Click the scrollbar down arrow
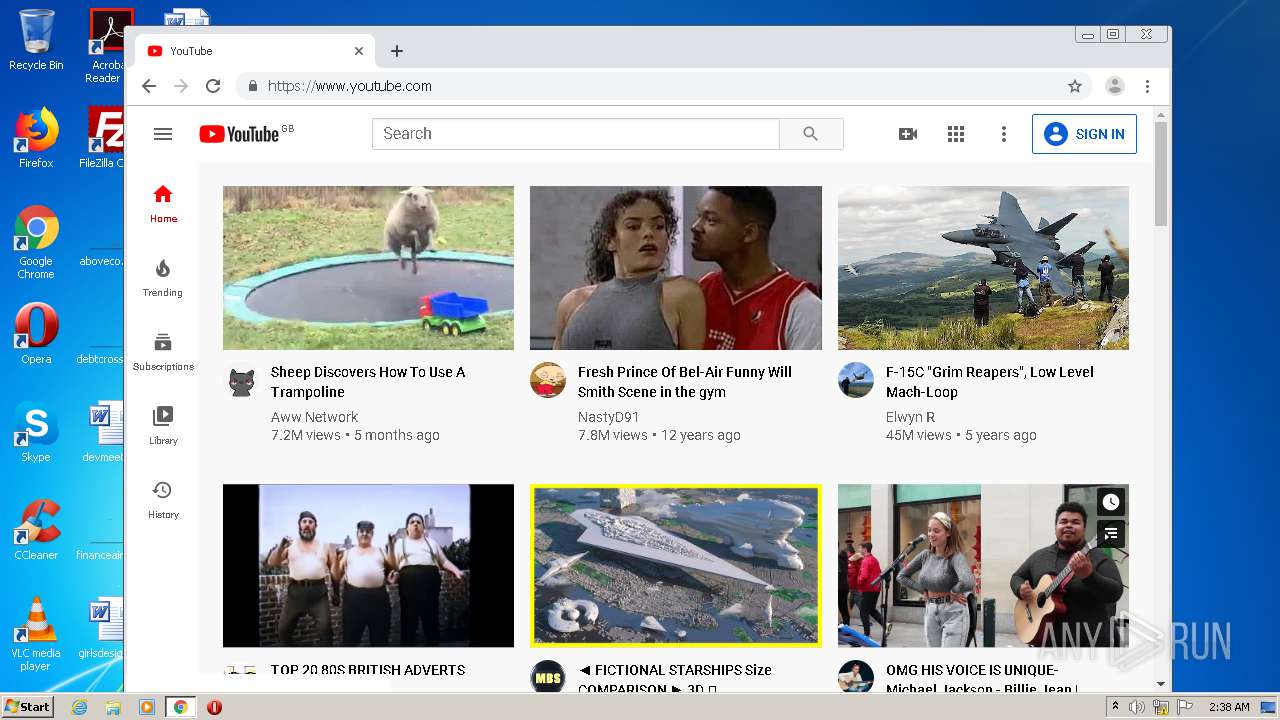The width and height of the screenshot is (1280, 720). click(1161, 685)
